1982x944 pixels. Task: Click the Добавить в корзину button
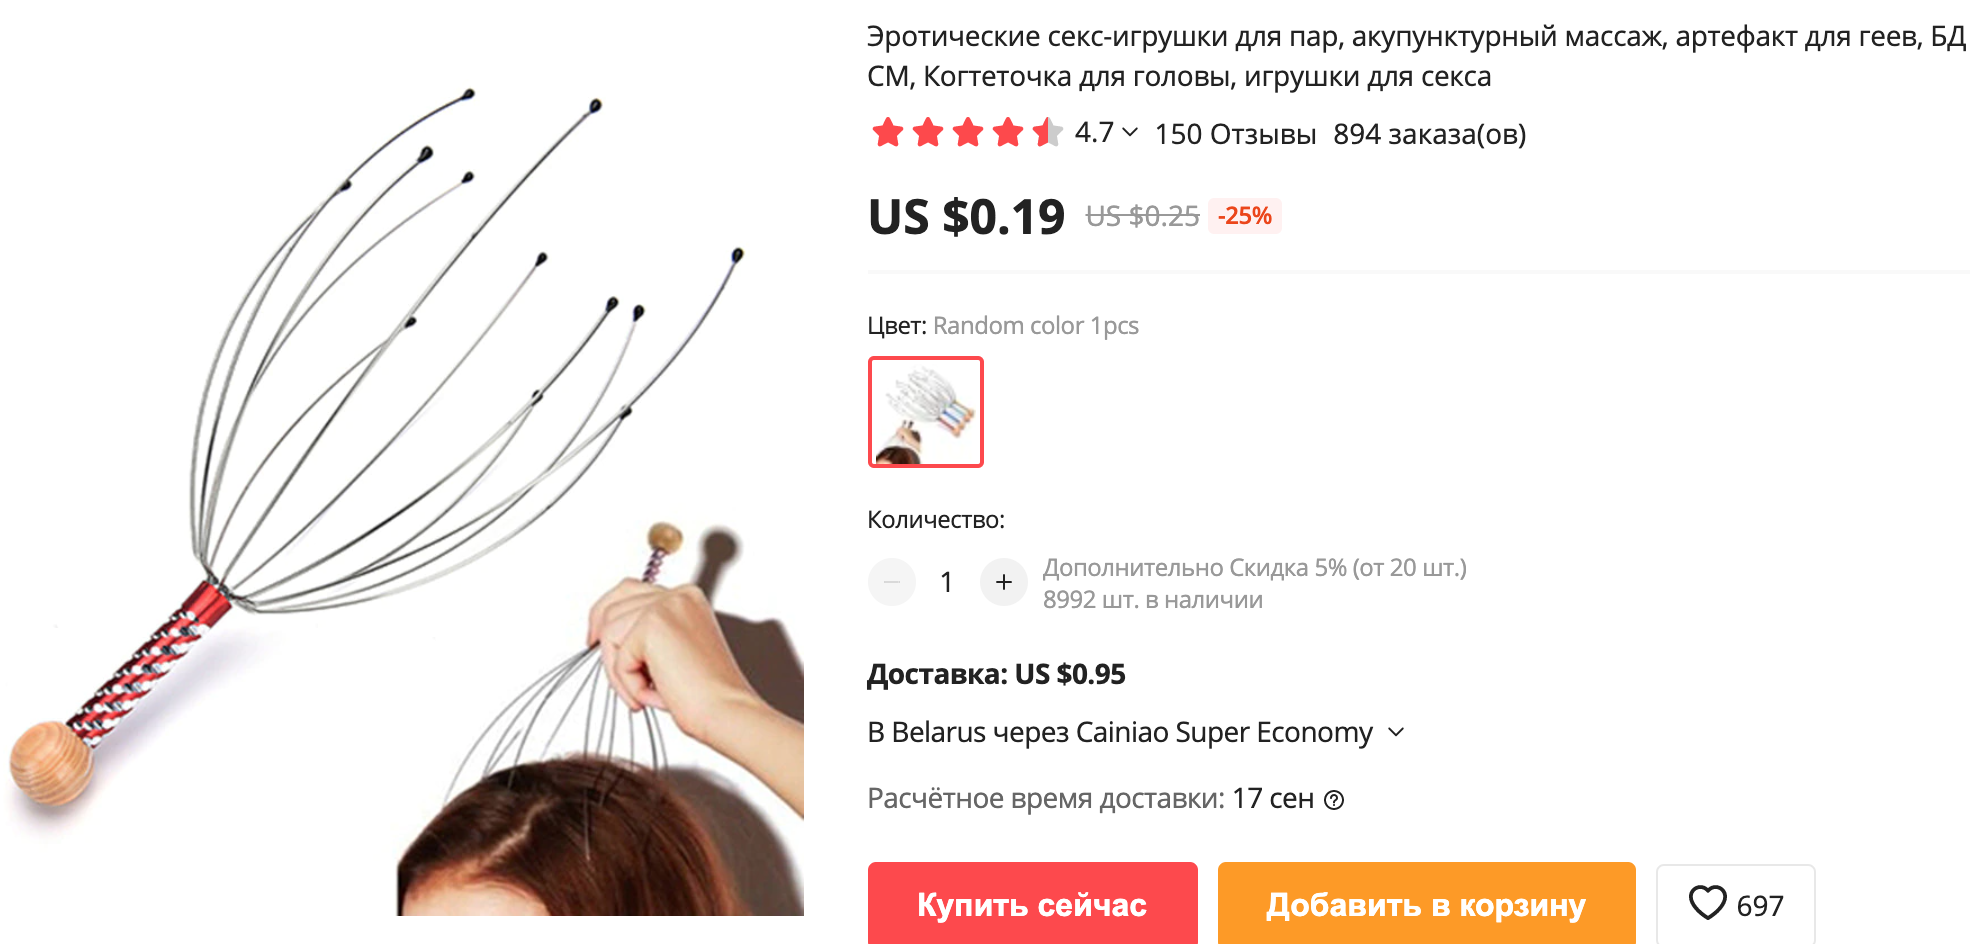[x=1426, y=903]
